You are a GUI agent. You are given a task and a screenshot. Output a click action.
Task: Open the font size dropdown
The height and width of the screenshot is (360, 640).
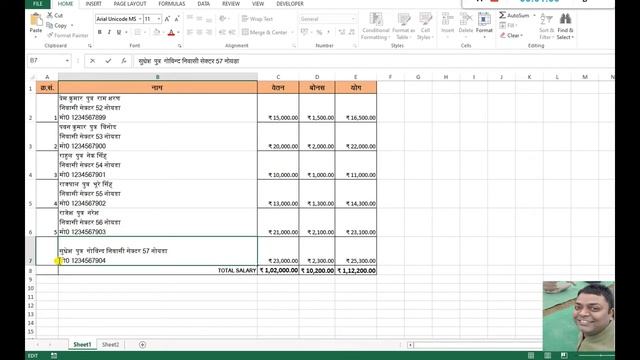159,19
